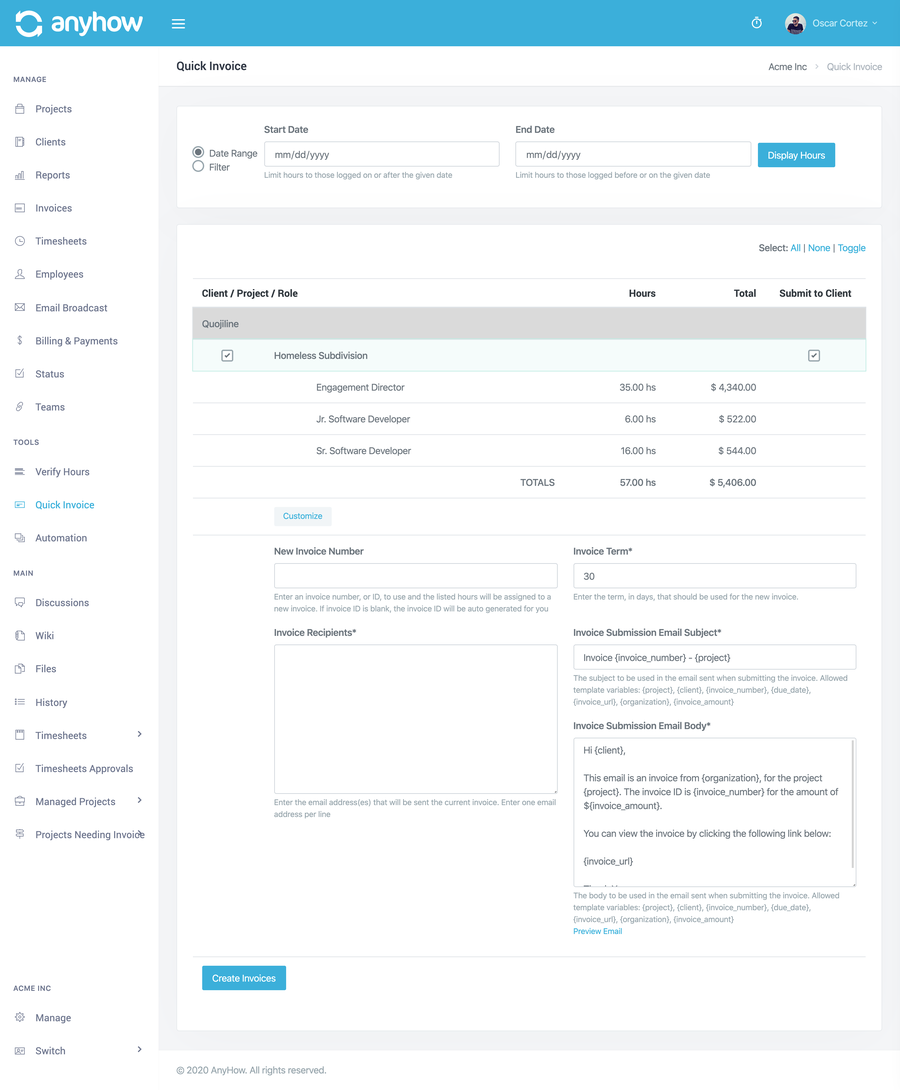The height and width of the screenshot is (1090, 900).
Task: Expand Timesheets submenu in Main section
Action: coord(140,734)
